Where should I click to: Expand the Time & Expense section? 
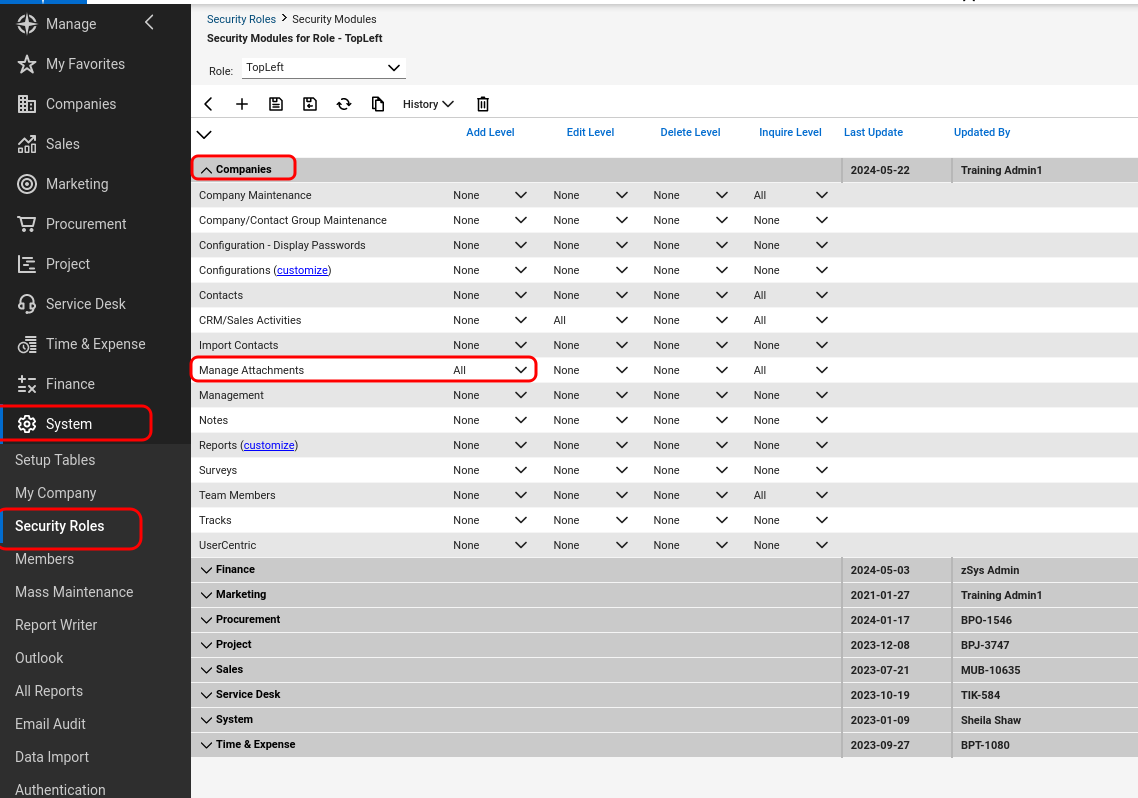point(207,745)
